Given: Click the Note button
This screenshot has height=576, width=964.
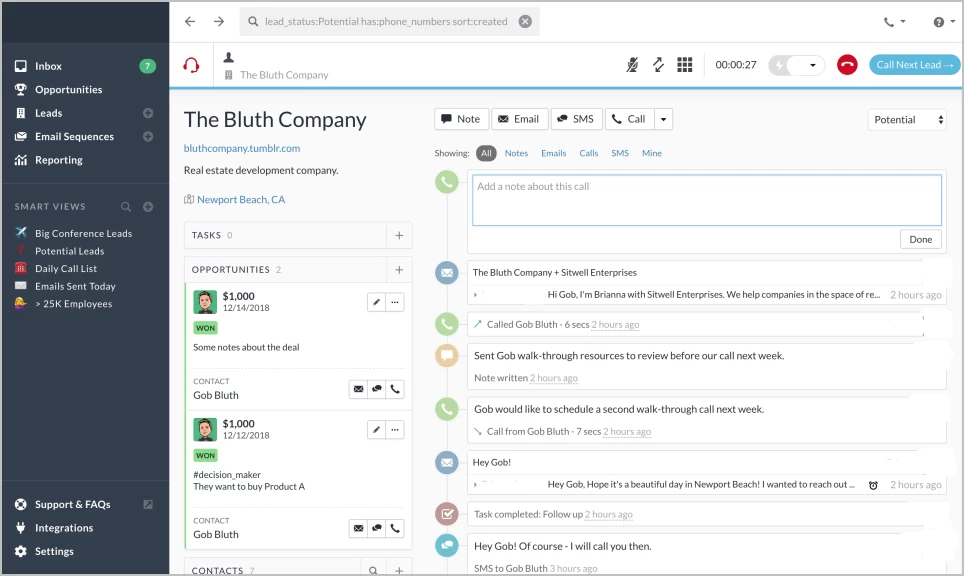Looking at the screenshot, I should [461, 119].
